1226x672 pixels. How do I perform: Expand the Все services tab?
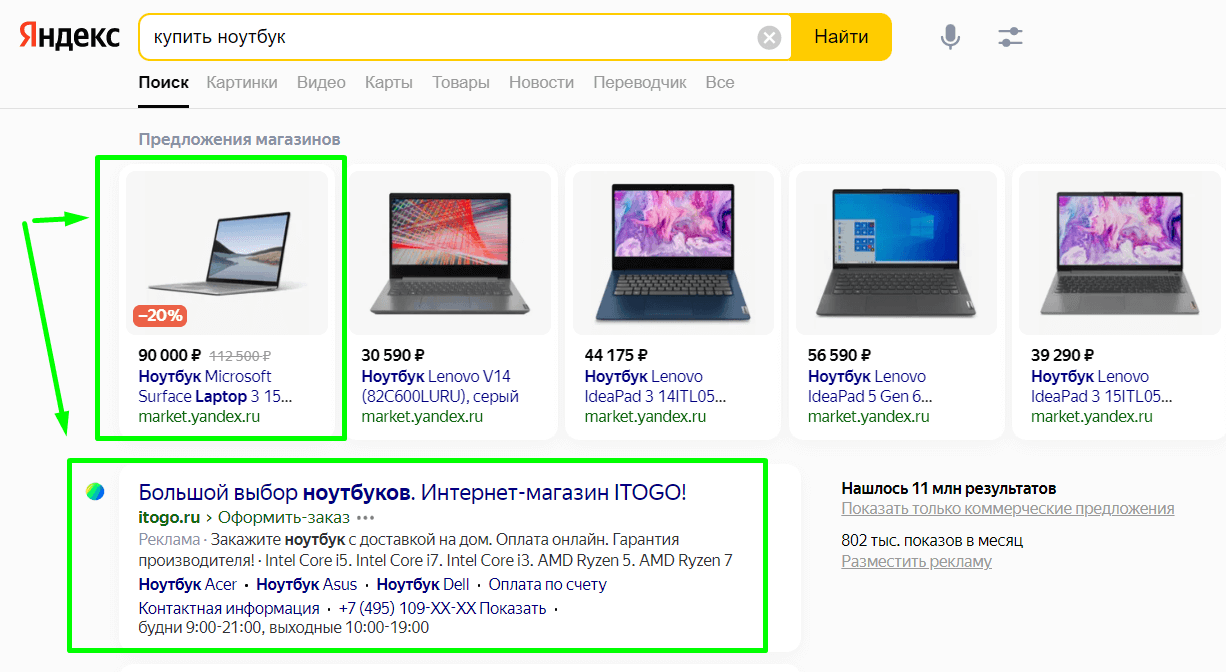(720, 83)
